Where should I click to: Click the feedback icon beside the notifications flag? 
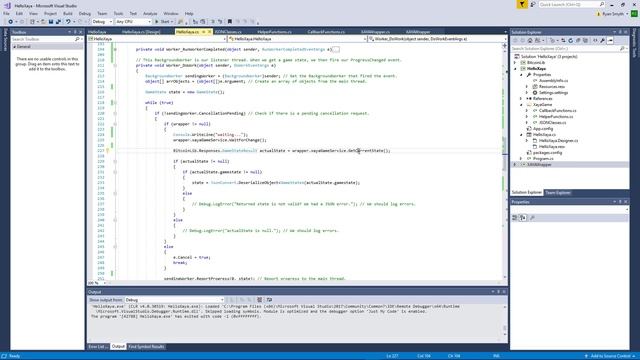tap(533, 4)
